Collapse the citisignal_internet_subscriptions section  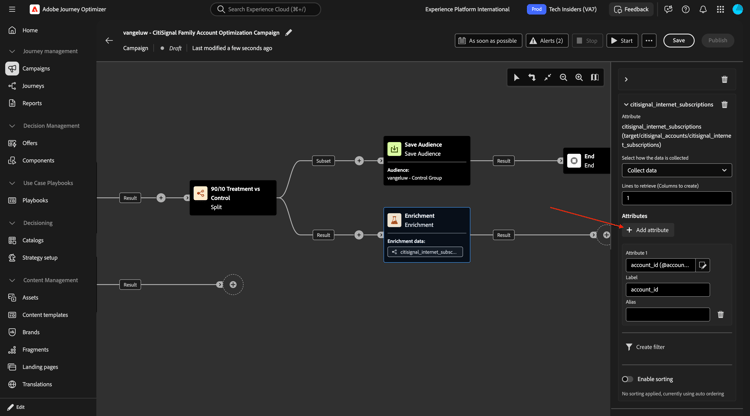[626, 104]
